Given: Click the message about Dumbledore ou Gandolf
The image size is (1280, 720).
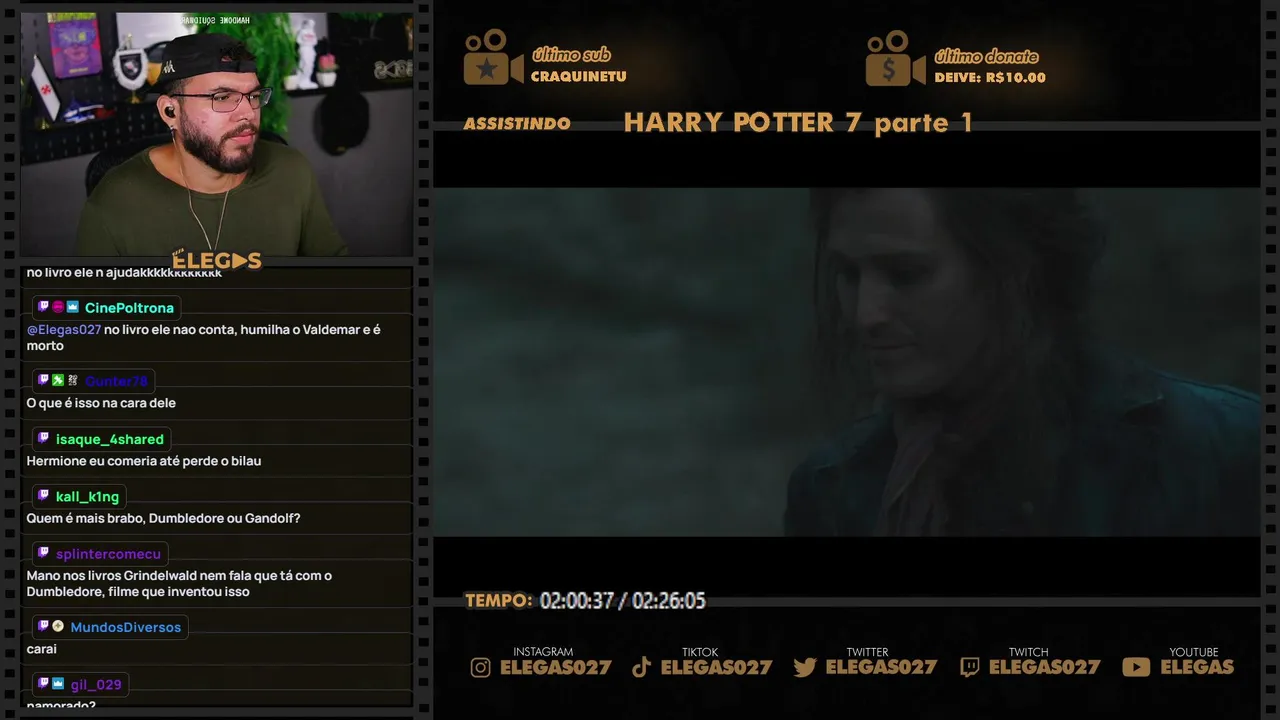Looking at the screenshot, I should [163, 518].
